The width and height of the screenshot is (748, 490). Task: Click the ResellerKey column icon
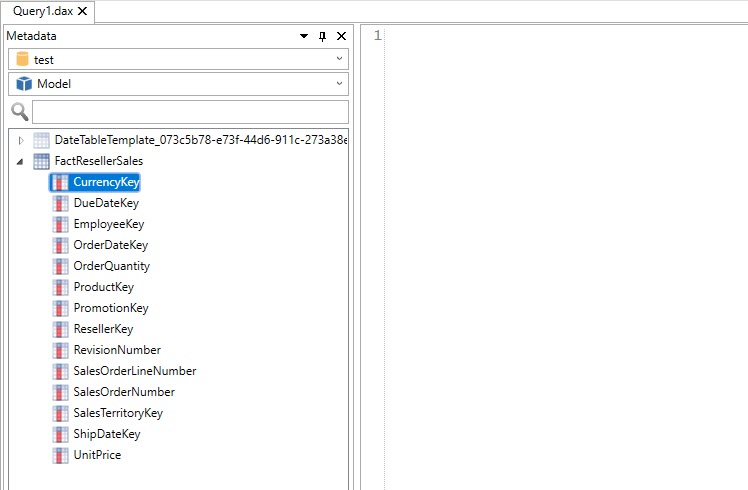tap(60, 329)
